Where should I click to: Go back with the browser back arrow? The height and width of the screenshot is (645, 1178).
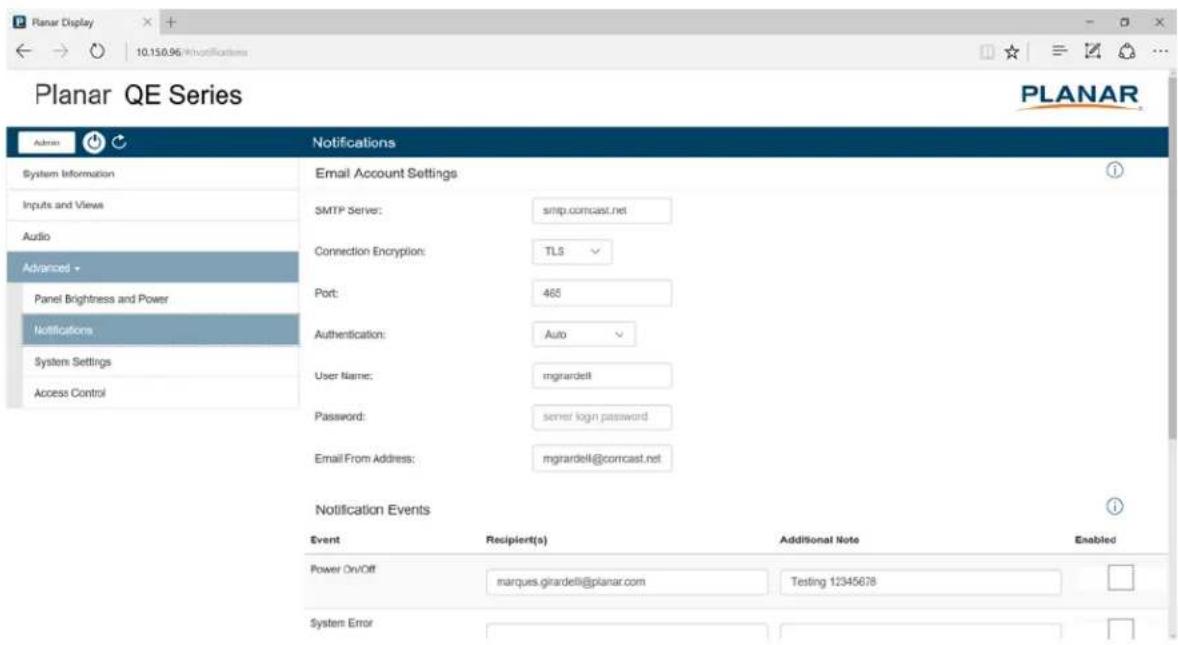(24, 51)
